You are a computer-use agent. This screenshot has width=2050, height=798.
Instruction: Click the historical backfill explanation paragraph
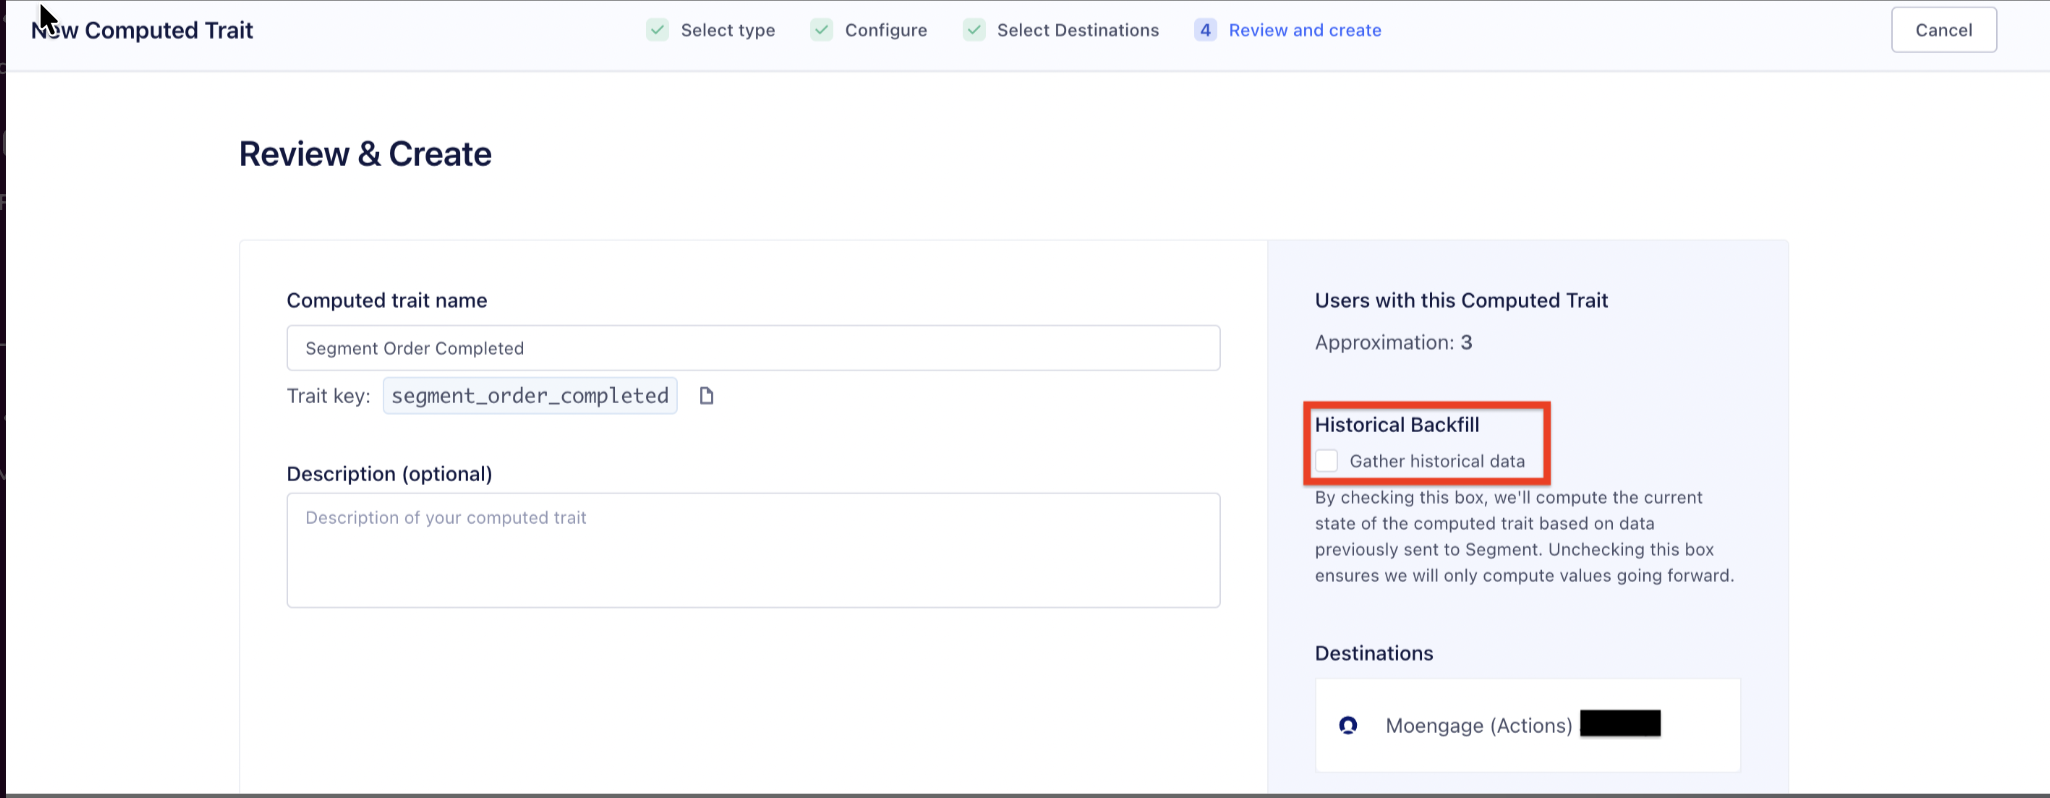pos(1524,536)
